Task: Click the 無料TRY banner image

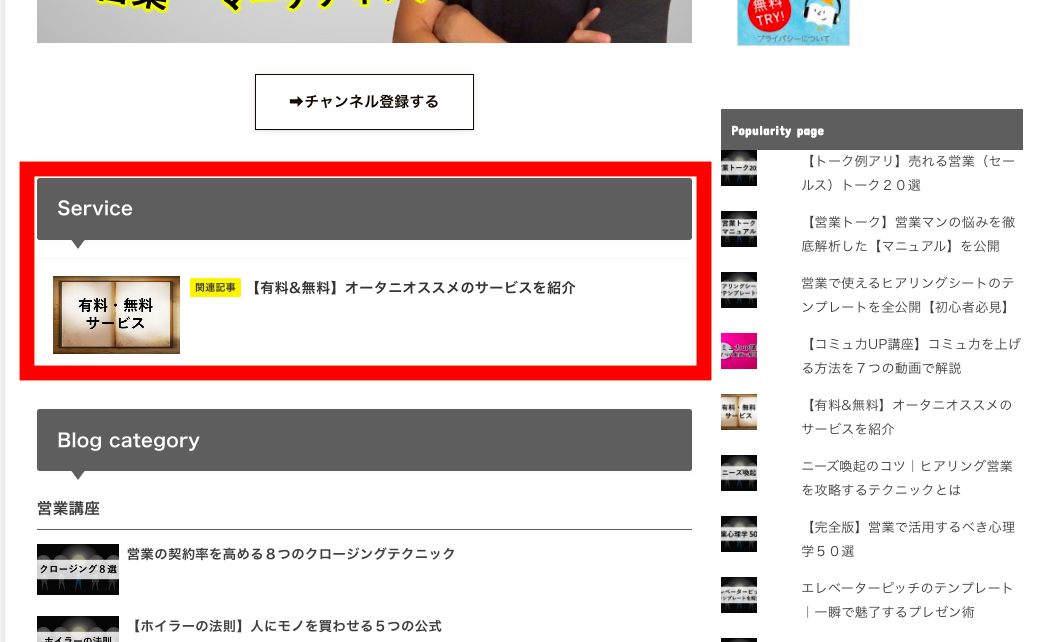Action: (793, 22)
